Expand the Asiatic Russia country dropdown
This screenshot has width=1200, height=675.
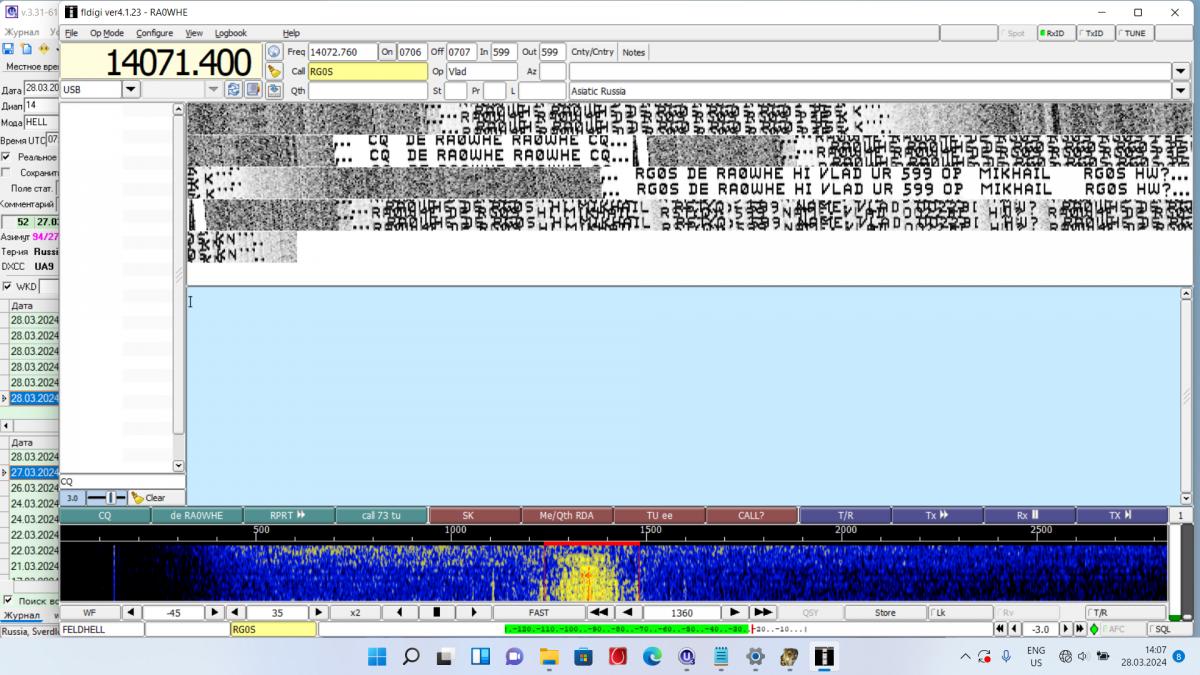(x=1181, y=91)
